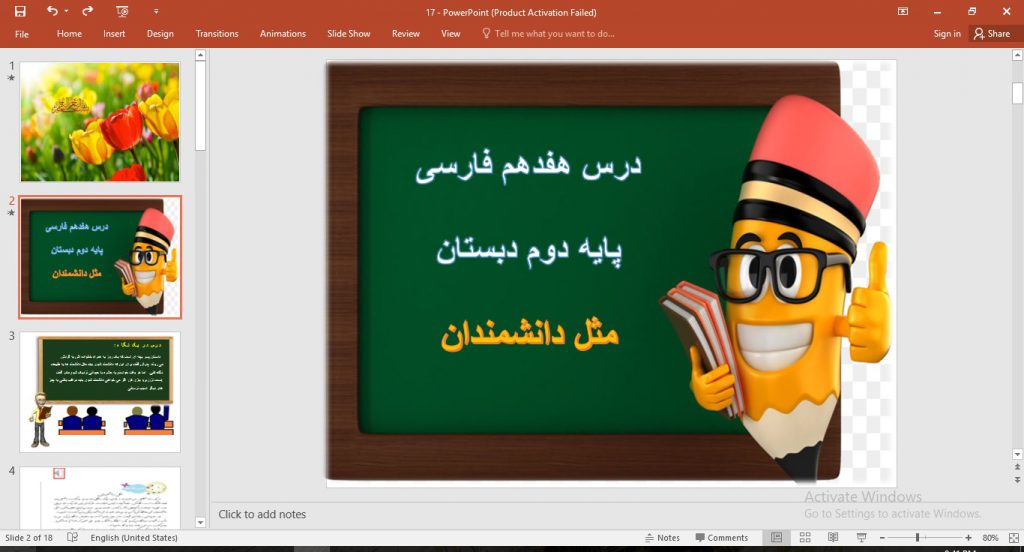
Task: Toggle the Comments pane in status bar
Action: click(x=721, y=538)
